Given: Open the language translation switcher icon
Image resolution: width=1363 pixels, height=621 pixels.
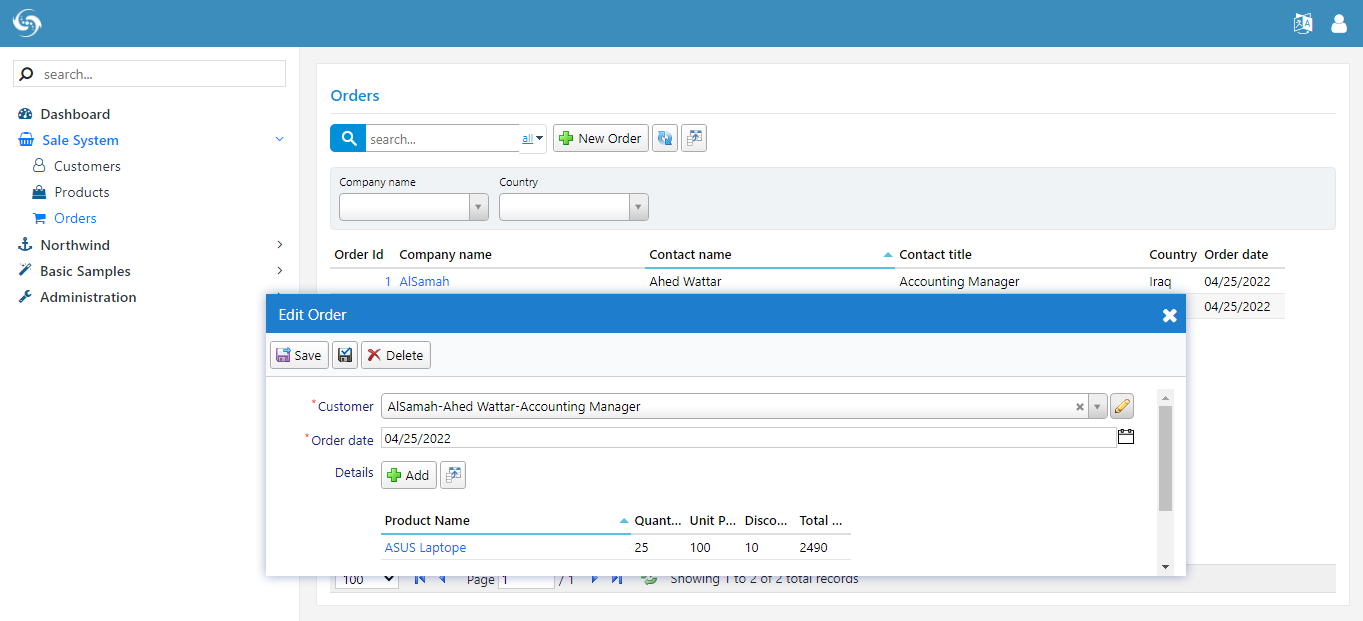Looking at the screenshot, I should pos(1302,24).
